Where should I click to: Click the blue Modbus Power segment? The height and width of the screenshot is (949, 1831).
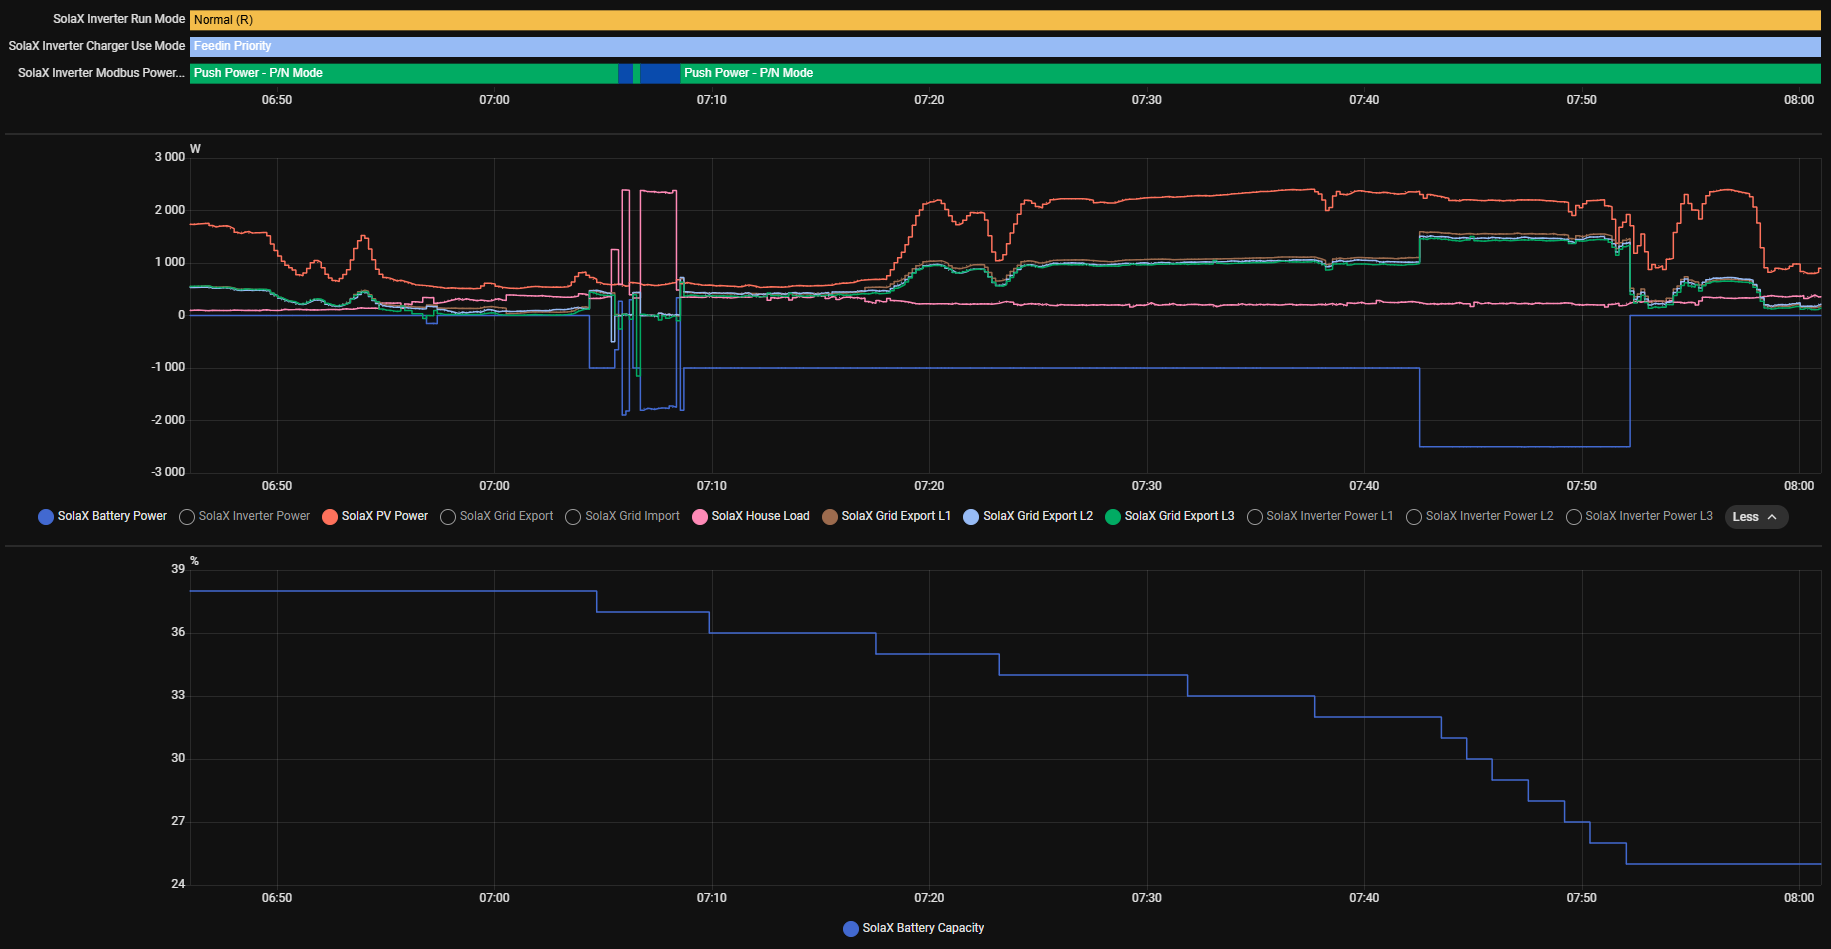(x=660, y=73)
